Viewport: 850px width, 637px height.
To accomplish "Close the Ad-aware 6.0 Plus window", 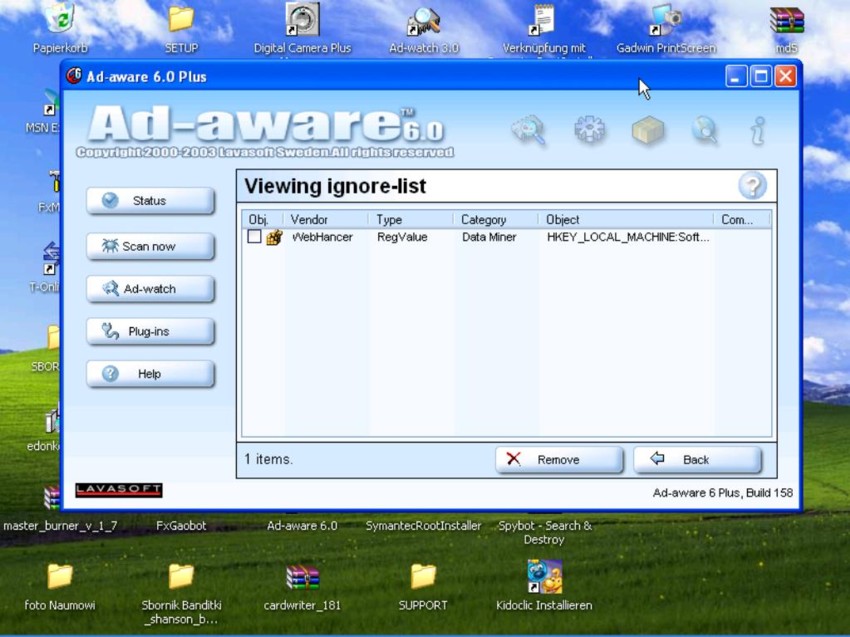I will point(785,76).
